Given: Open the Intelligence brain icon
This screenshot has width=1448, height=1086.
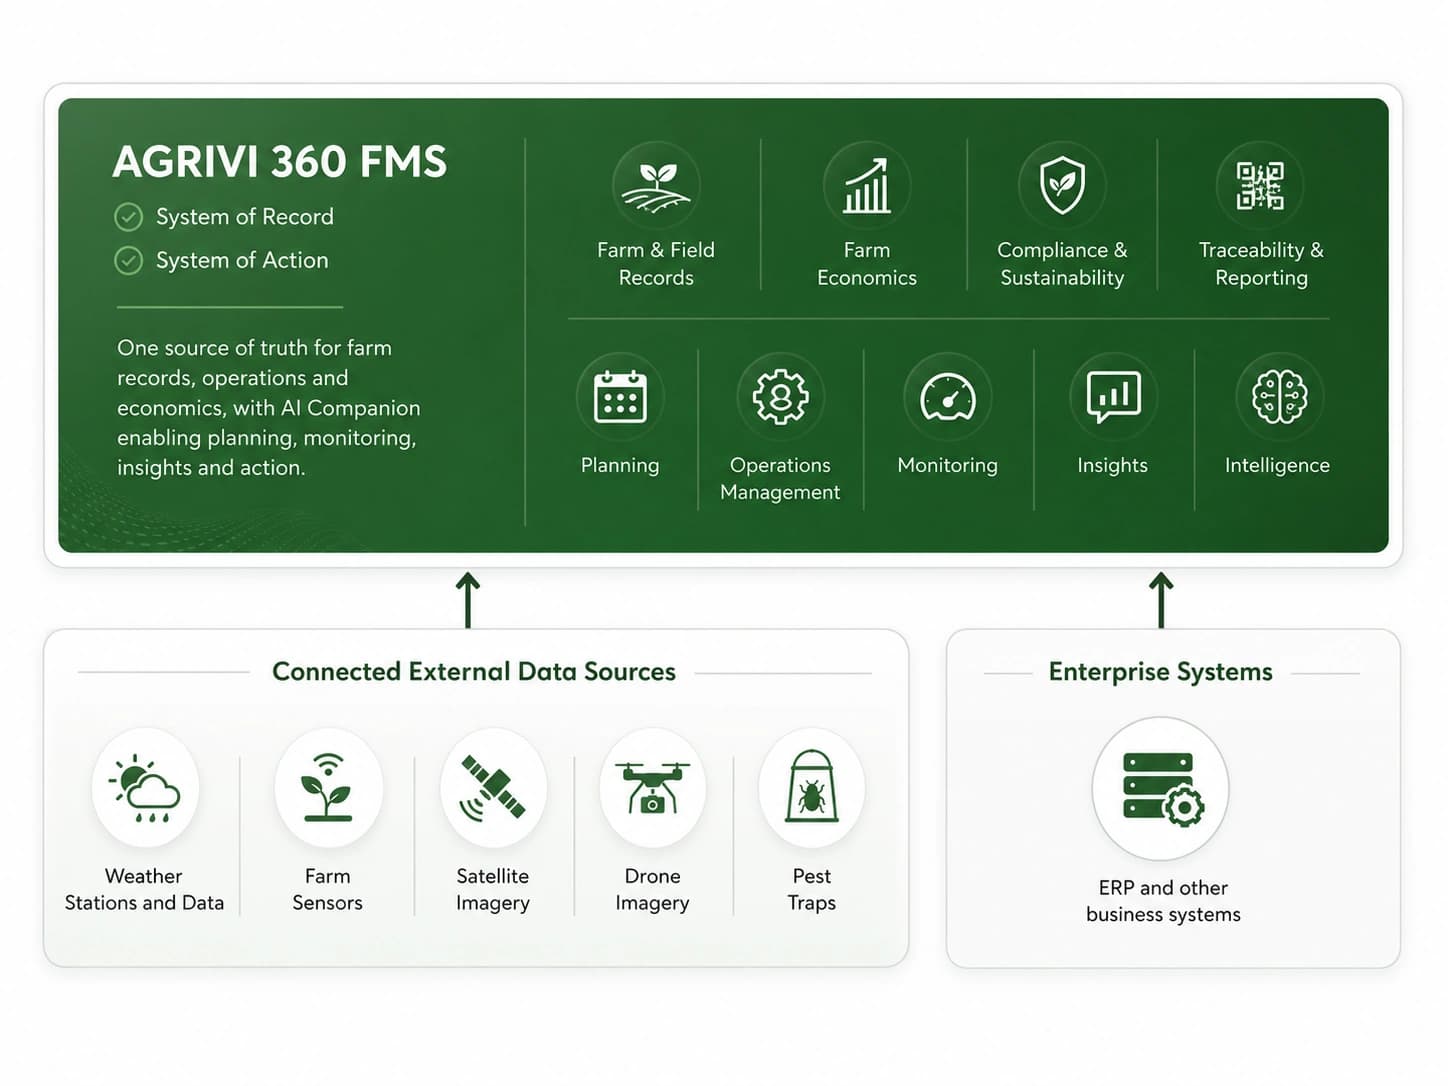Looking at the screenshot, I should (1279, 397).
